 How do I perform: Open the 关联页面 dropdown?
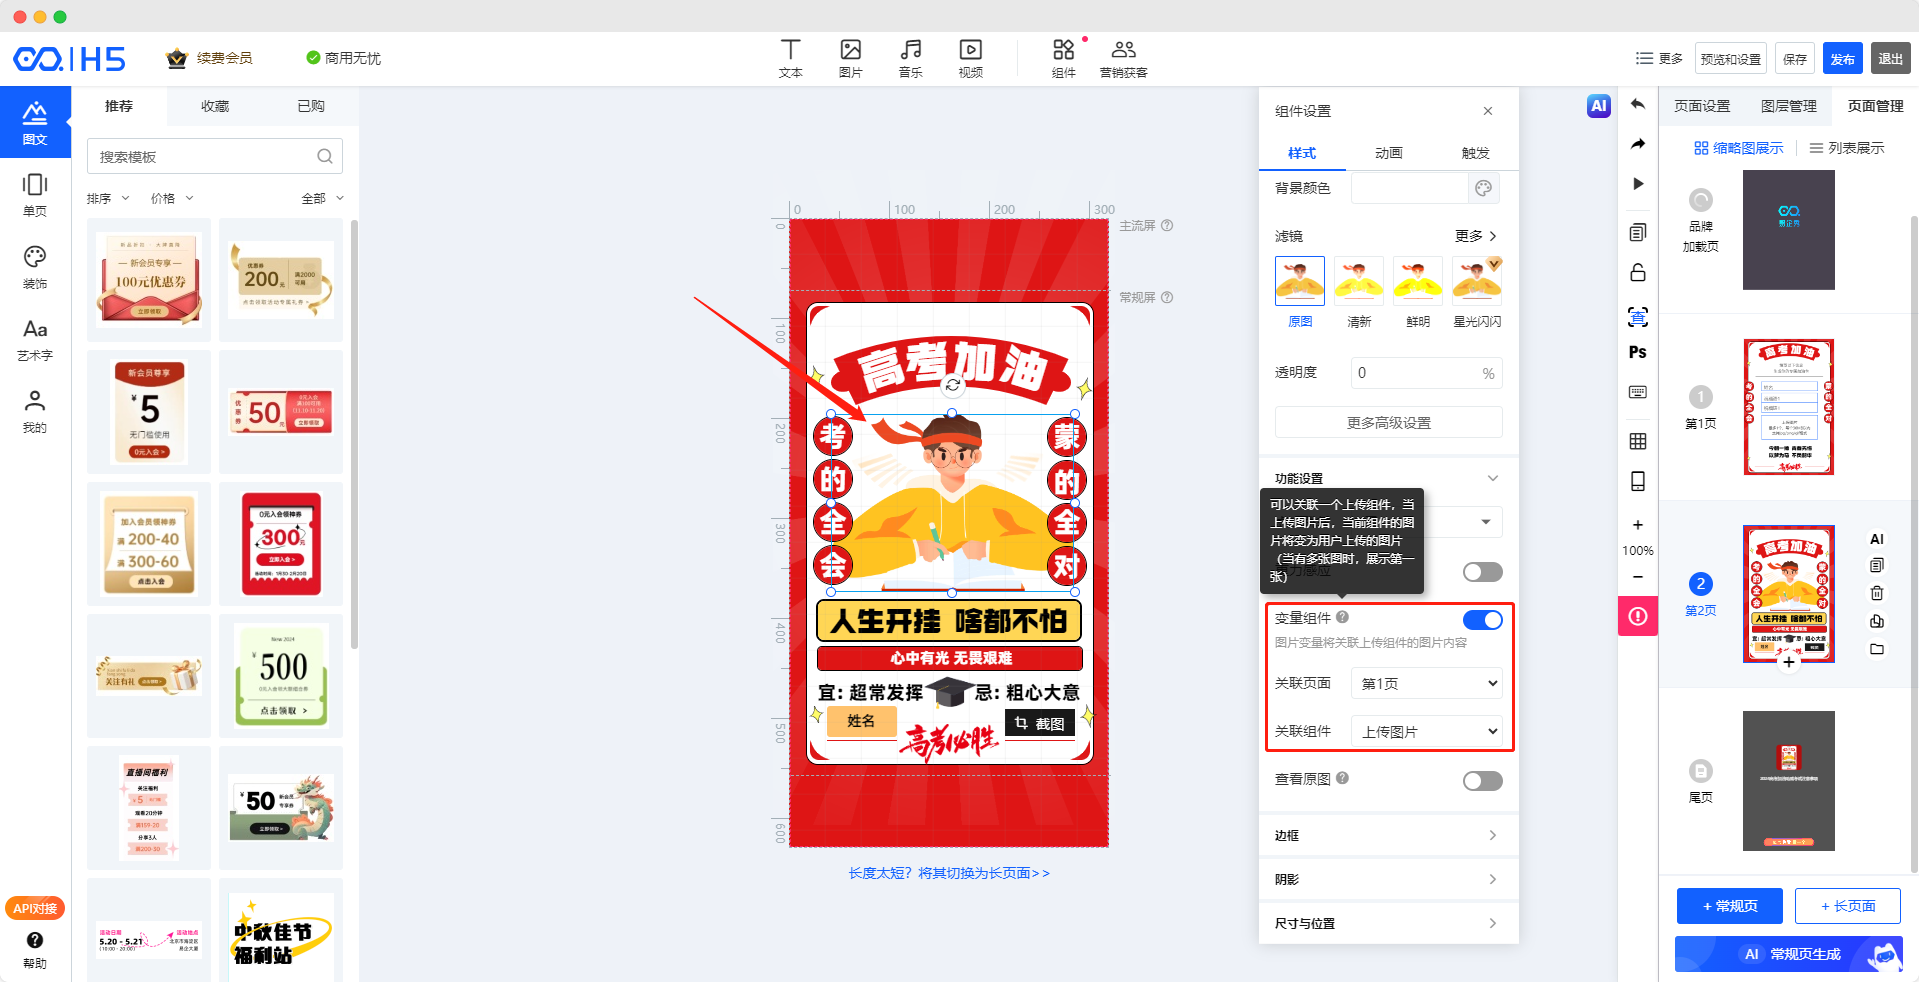click(x=1426, y=683)
